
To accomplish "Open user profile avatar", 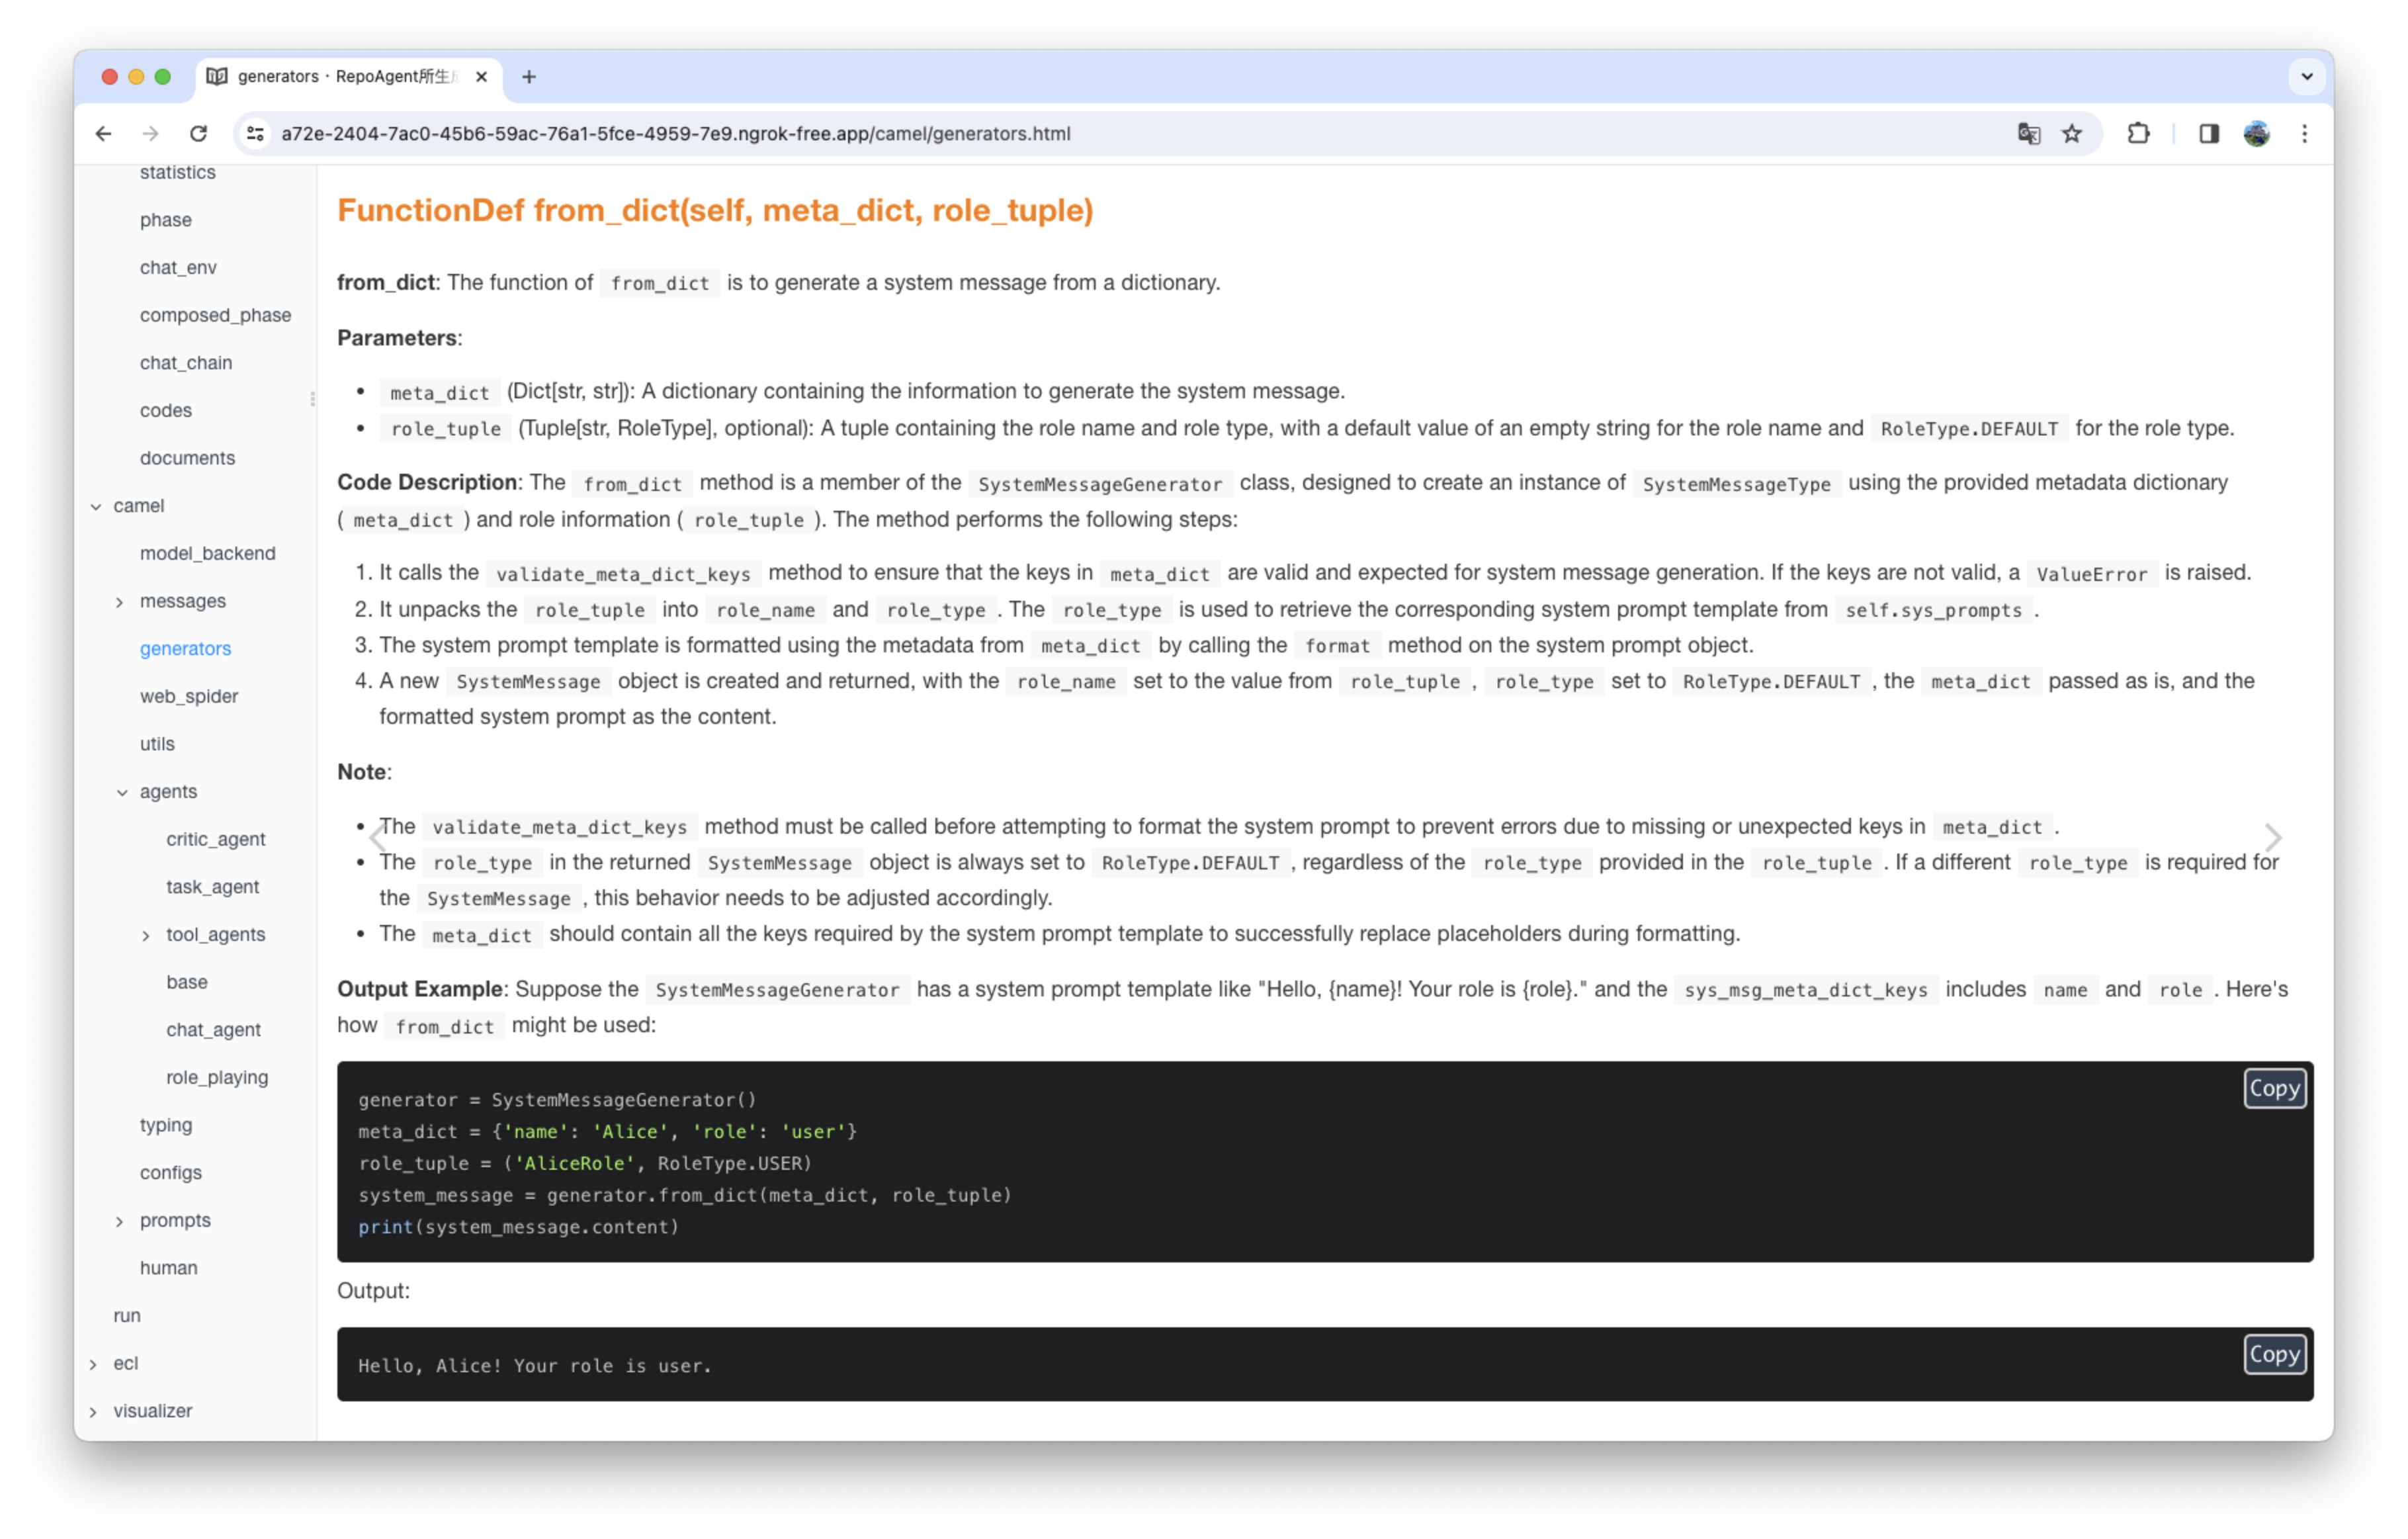I will (2256, 134).
